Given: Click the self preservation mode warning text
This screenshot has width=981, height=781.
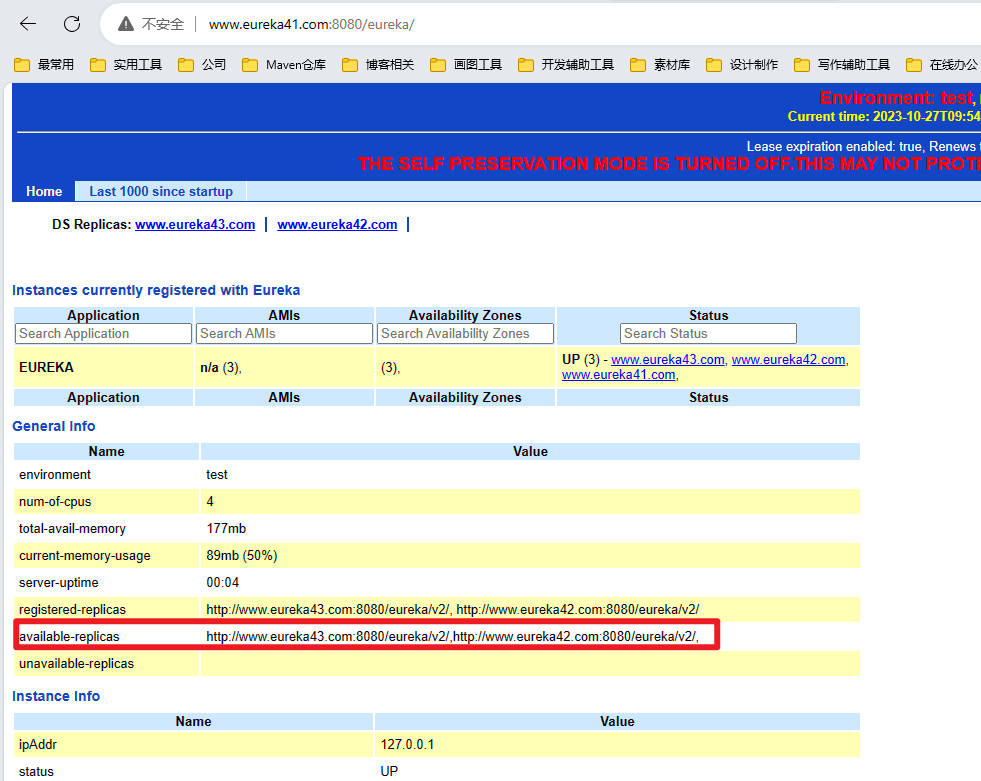Looking at the screenshot, I should [669, 164].
